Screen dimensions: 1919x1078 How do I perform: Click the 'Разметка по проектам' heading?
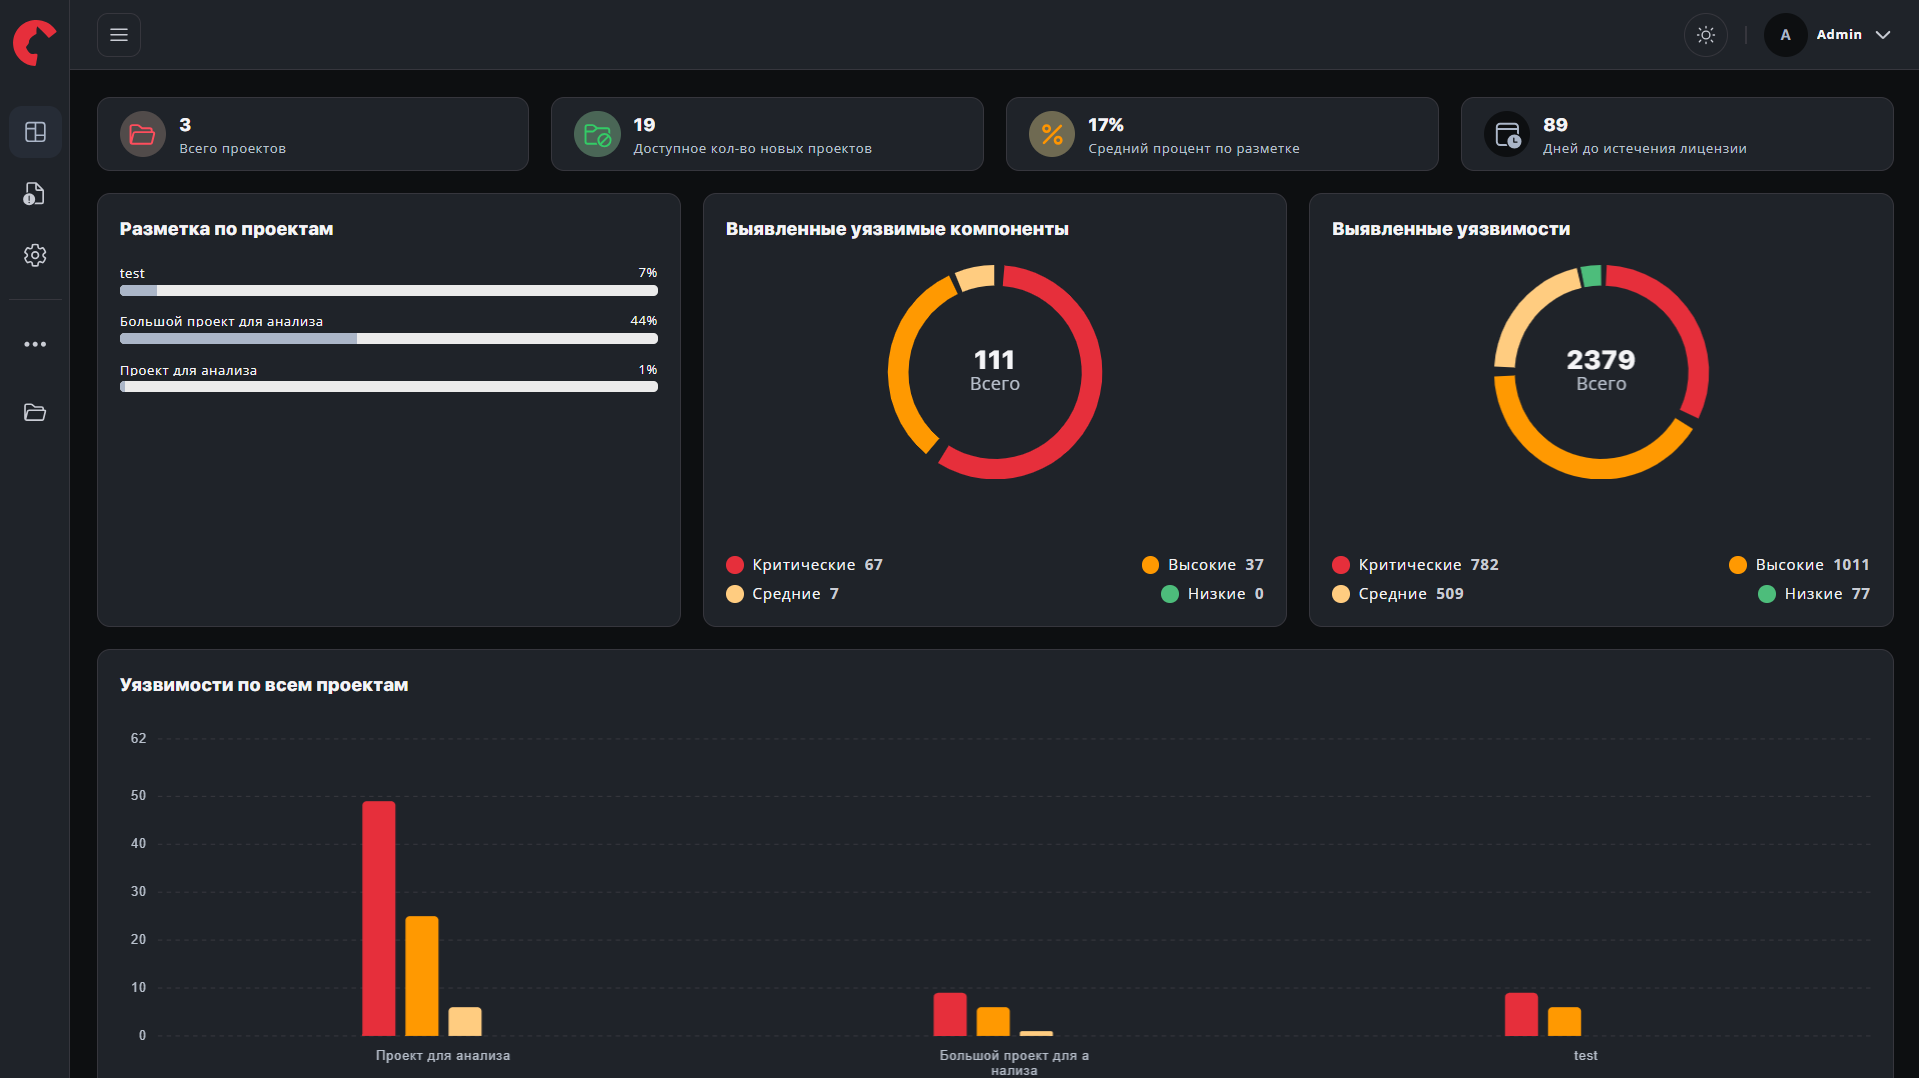point(227,229)
